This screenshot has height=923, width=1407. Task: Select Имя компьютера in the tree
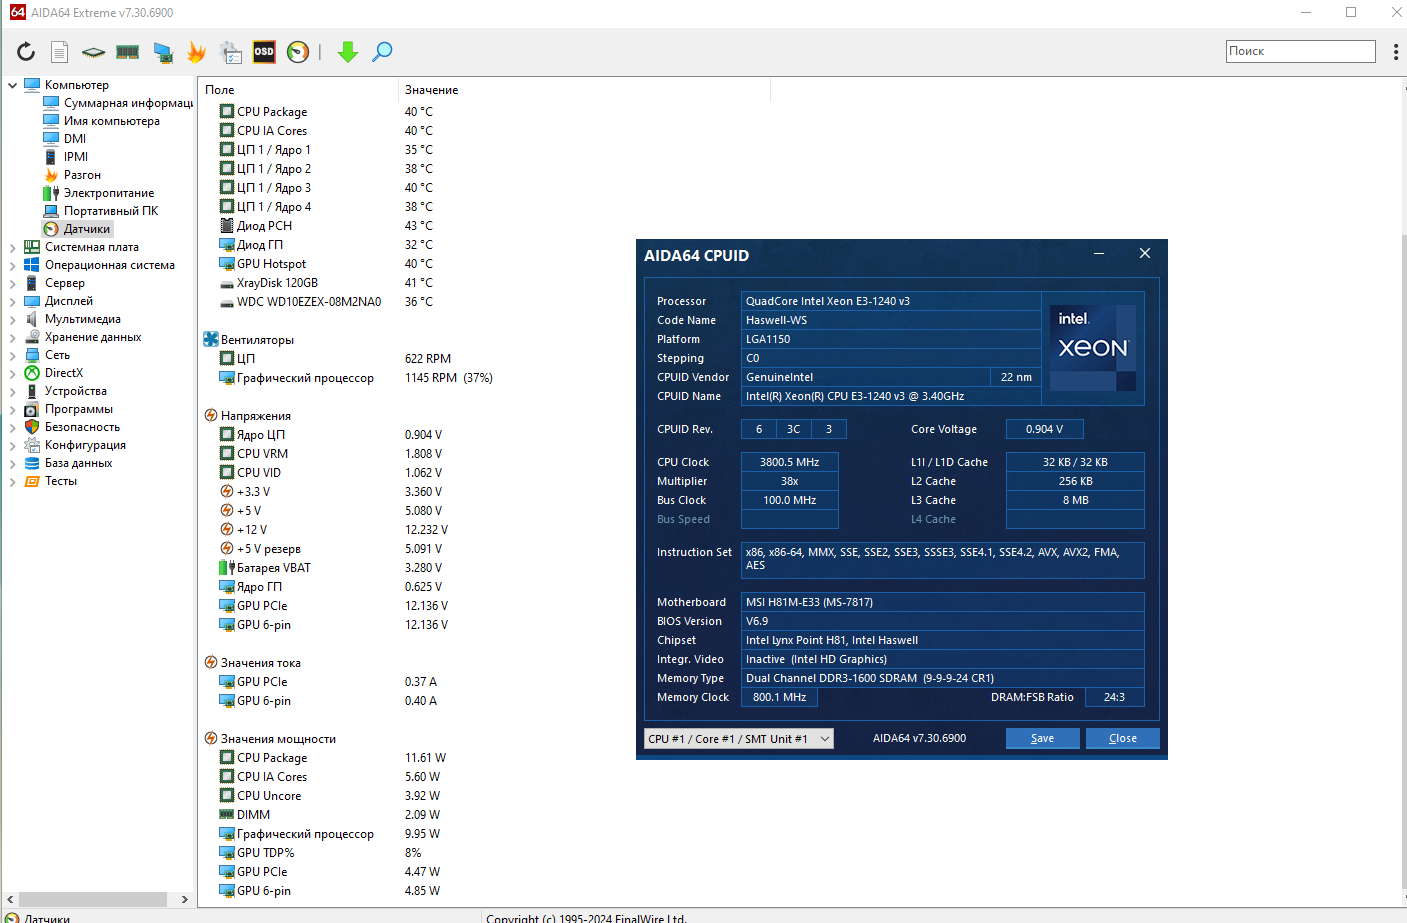point(112,121)
